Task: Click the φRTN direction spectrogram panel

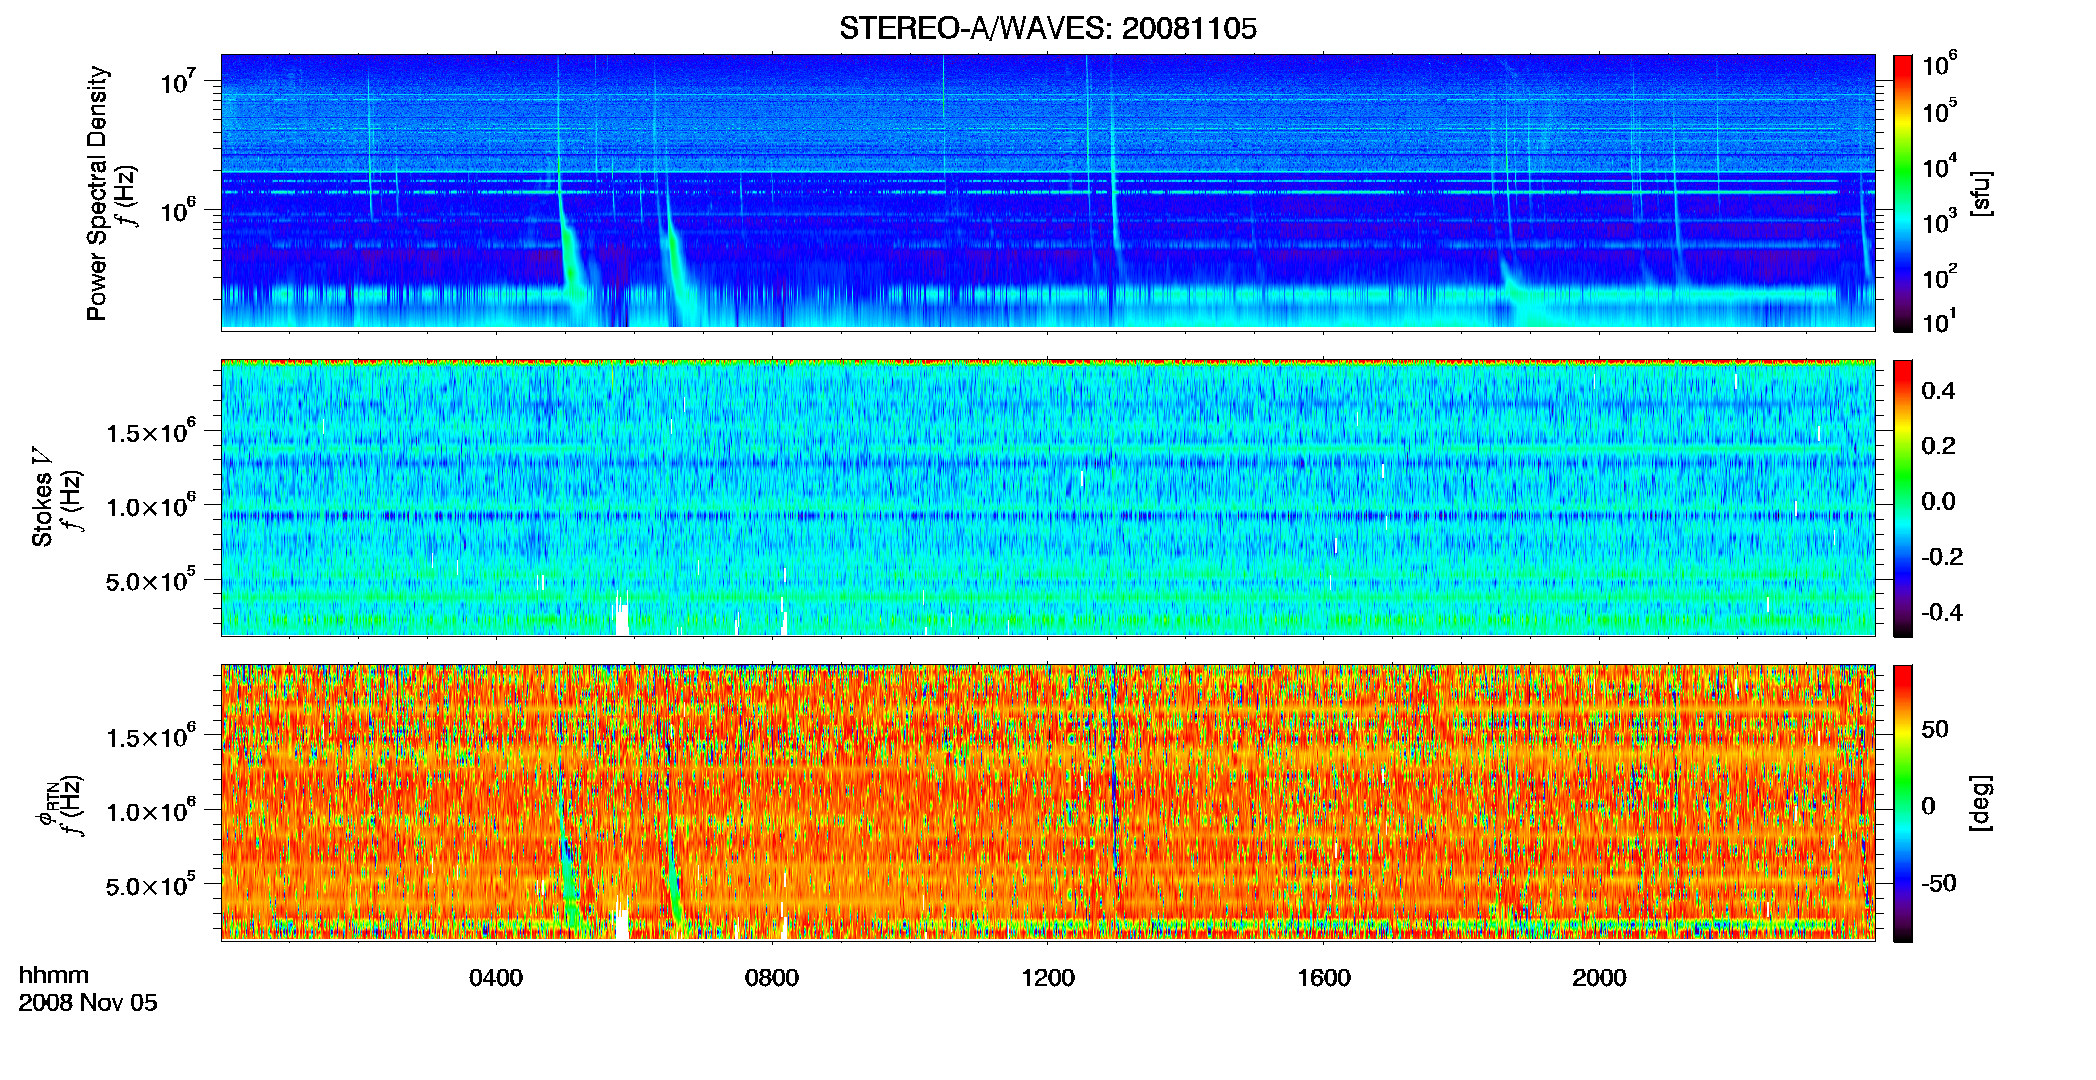Action: pyautogui.click(x=1048, y=802)
